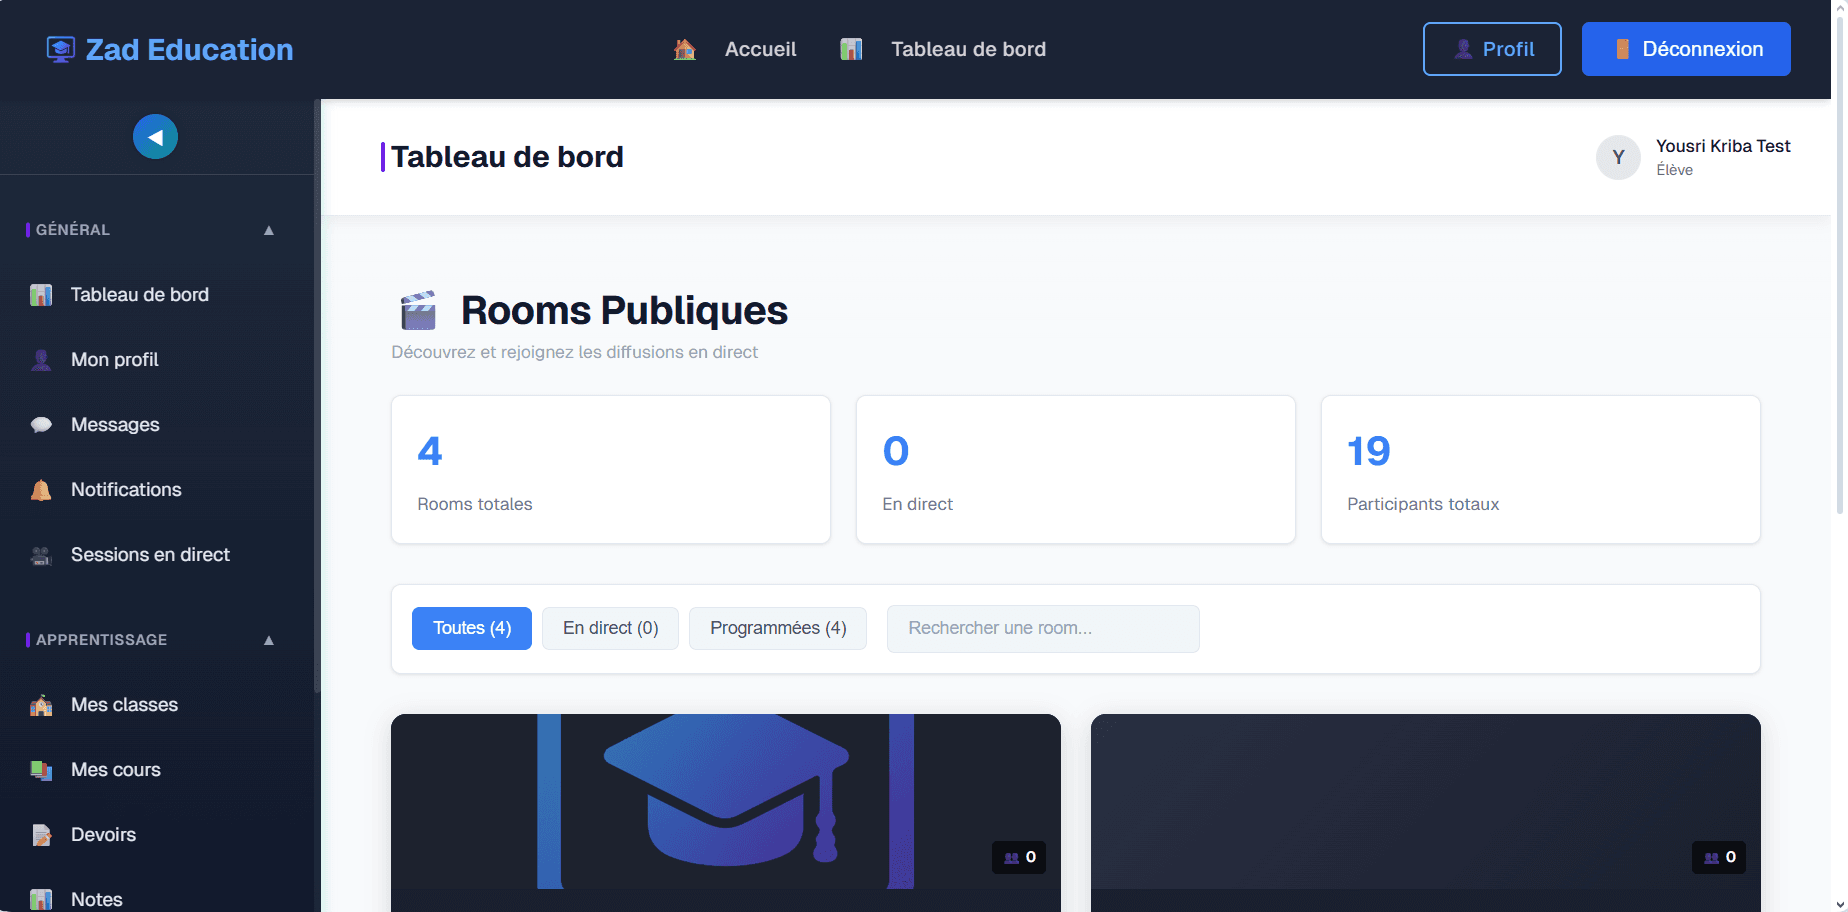Click the Mon profil person icon
The image size is (1848, 912).
[41, 360]
